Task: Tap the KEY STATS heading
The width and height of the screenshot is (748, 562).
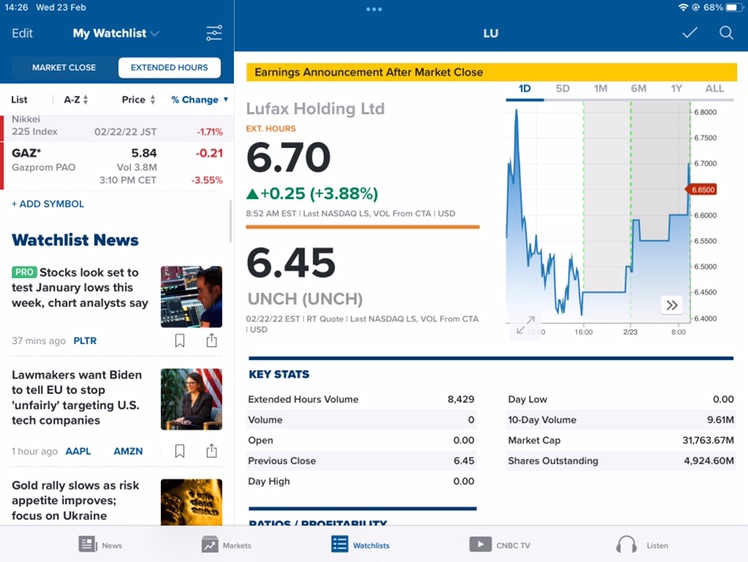Action: tap(279, 375)
